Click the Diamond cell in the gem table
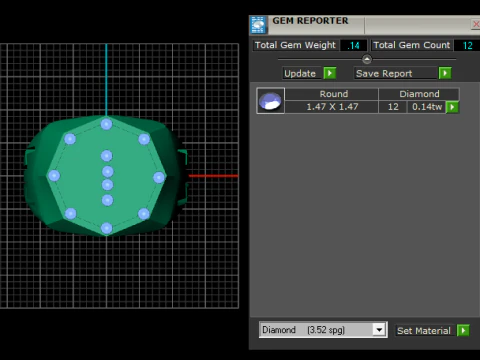Image resolution: width=480 pixels, height=360 pixels. [419, 94]
